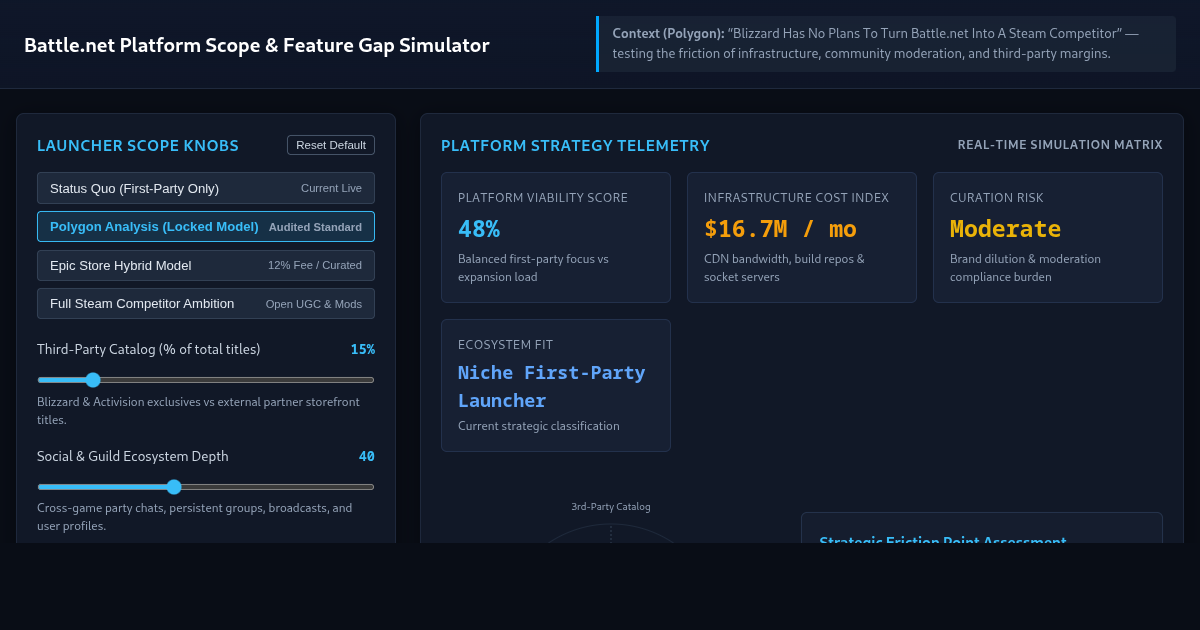Screen dimensions: 1200x630
Task: Click the Niche First-Party Launcher classification
Action: pos(552,386)
